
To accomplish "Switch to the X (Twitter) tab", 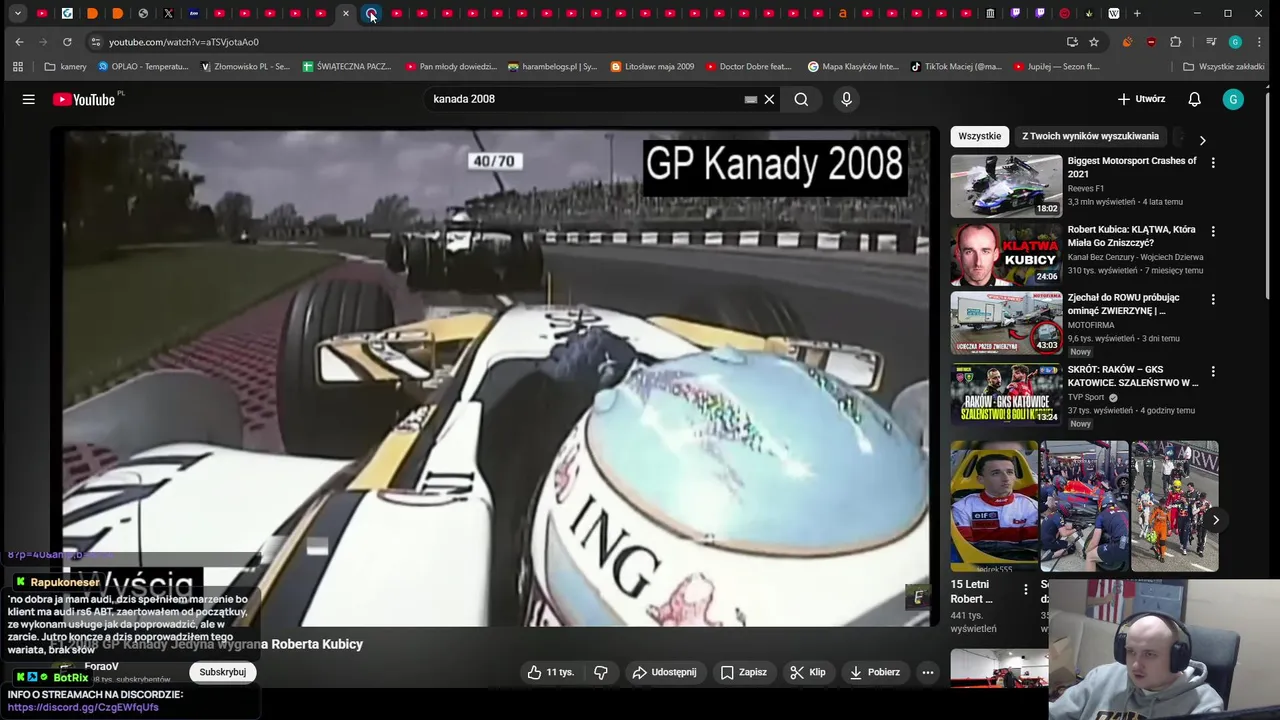I will point(168,13).
